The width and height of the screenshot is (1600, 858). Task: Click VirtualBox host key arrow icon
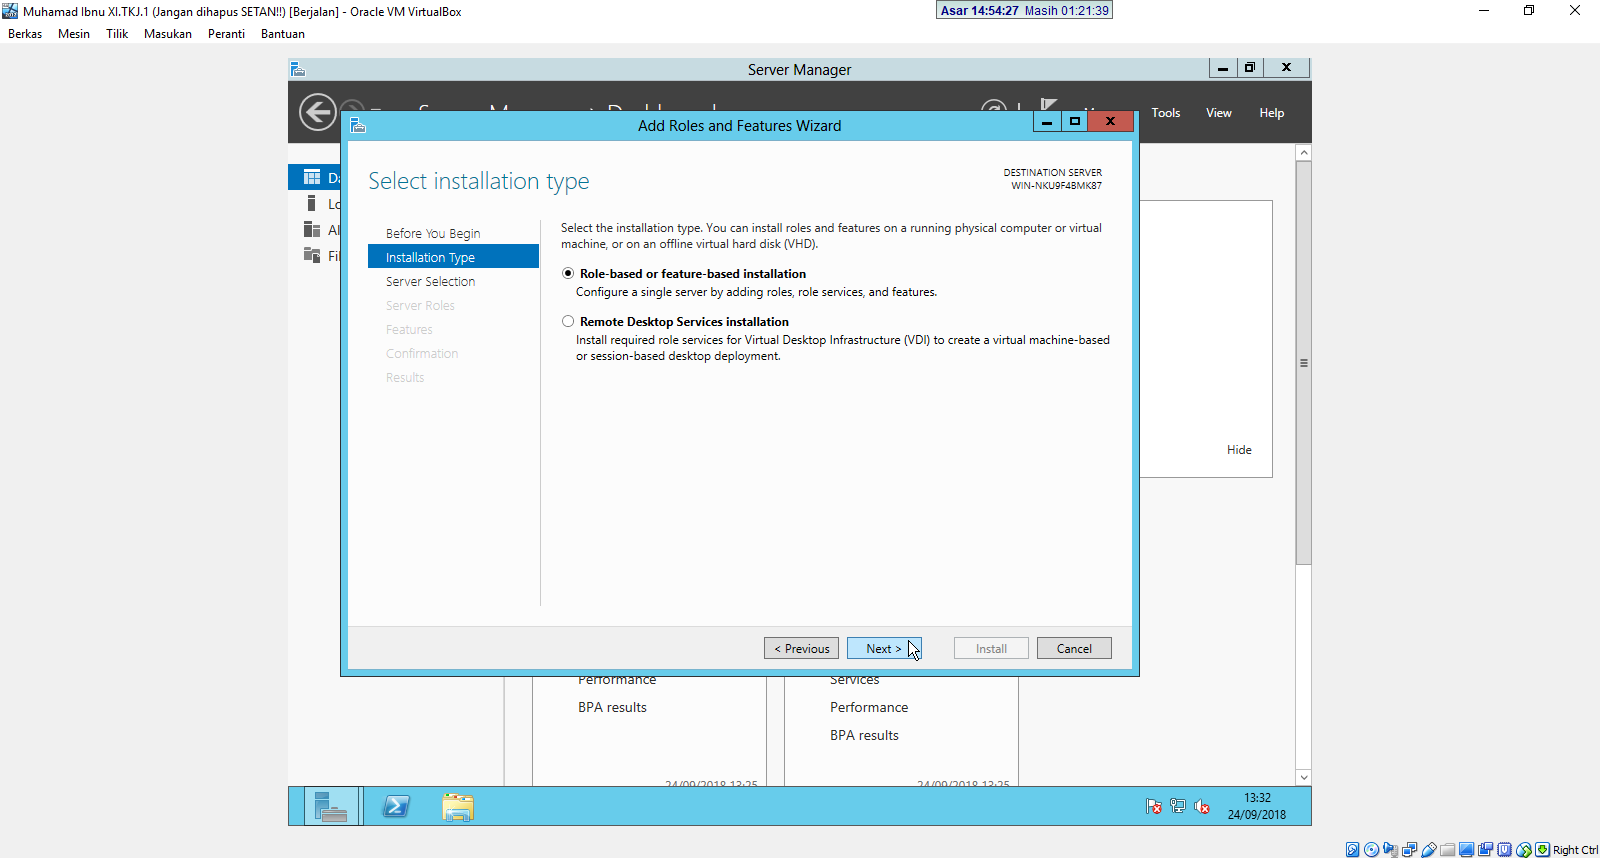(x=1543, y=850)
